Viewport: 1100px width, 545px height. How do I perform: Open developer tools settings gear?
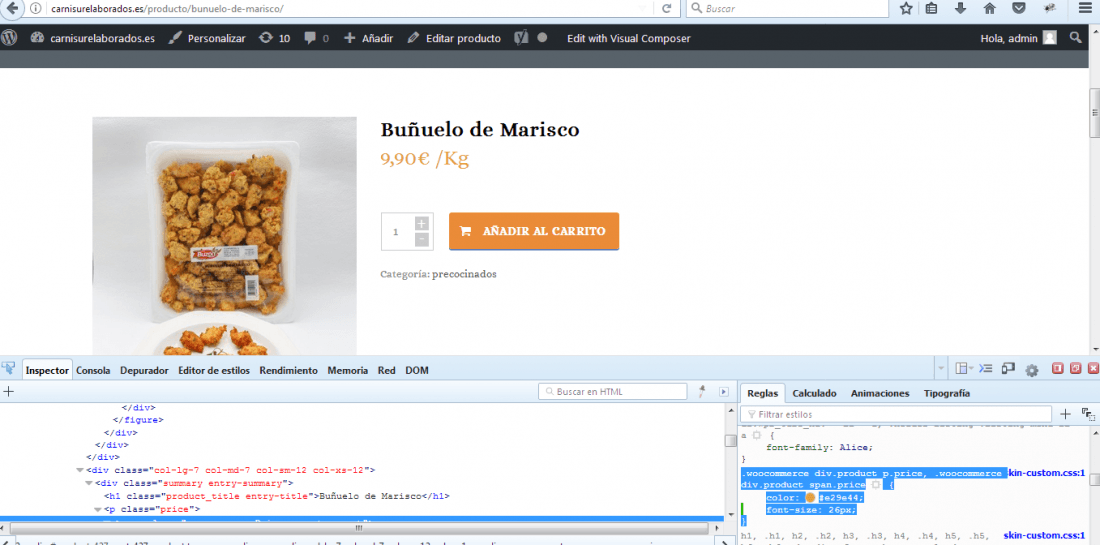click(1031, 370)
